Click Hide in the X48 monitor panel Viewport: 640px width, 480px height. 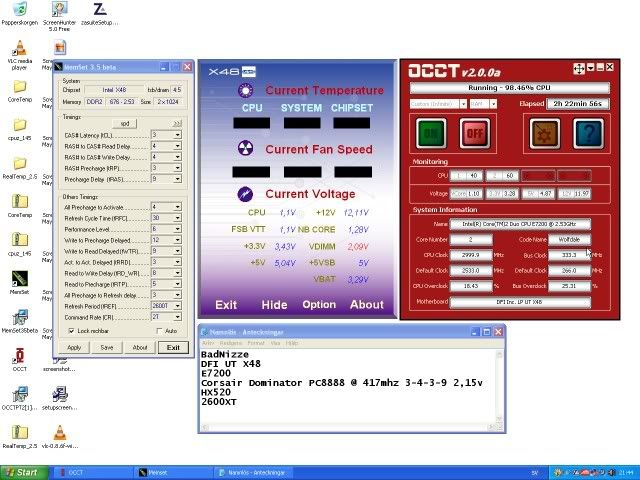[274, 305]
